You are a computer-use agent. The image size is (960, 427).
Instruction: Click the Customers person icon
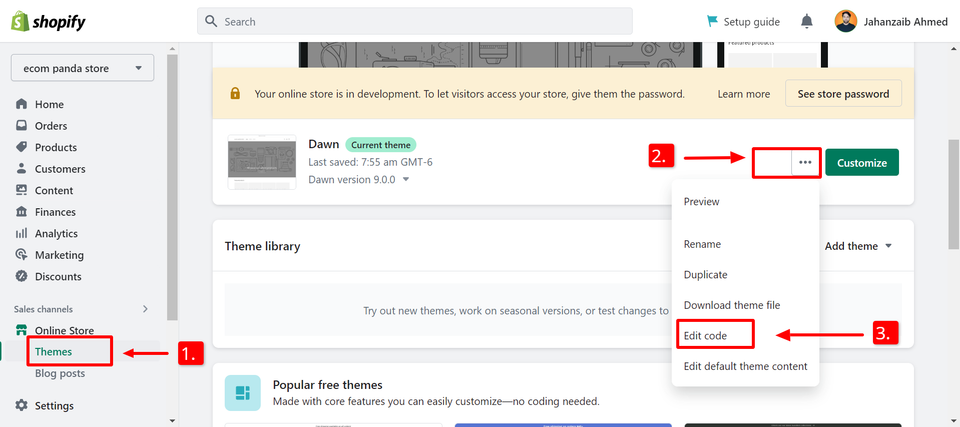pyautogui.click(x=21, y=168)
